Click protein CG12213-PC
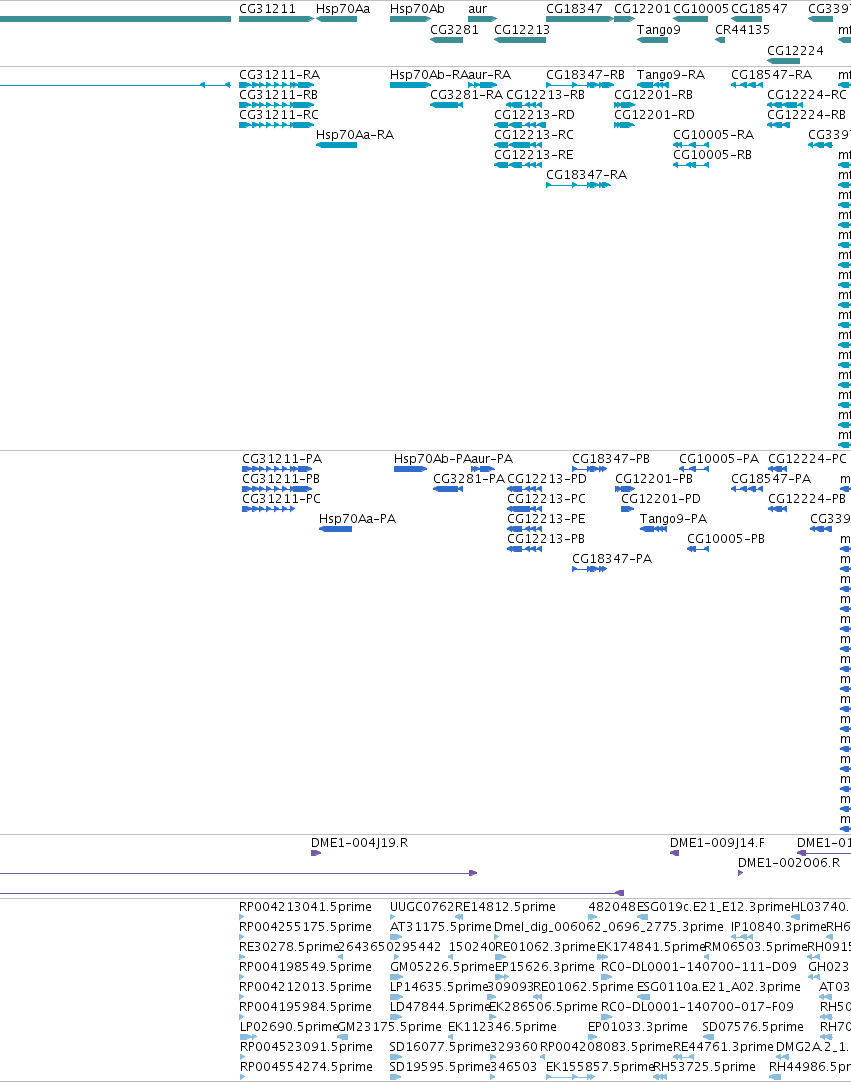This screenshot has width=851, height=1082. [547, 499]
